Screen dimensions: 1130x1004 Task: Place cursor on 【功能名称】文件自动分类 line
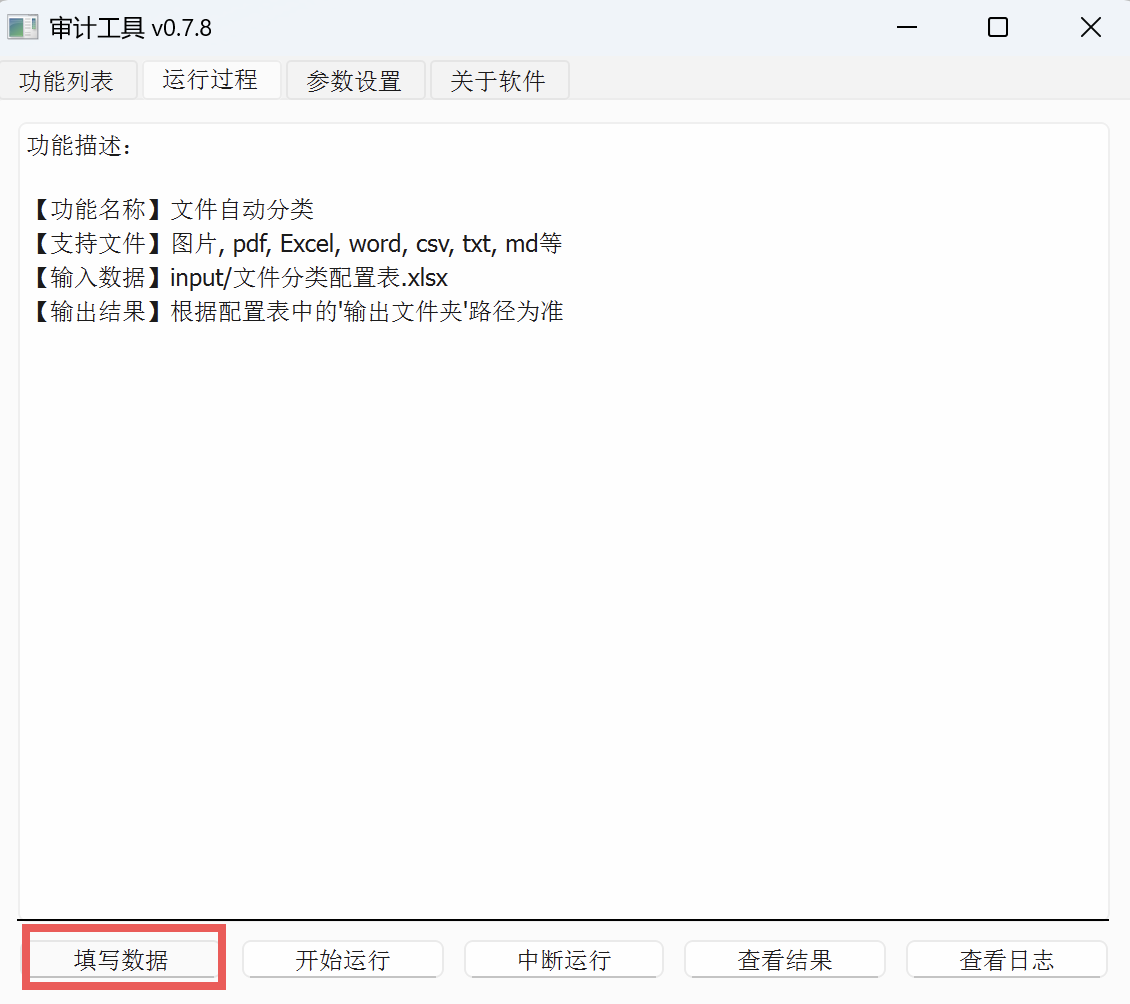pos(172,209)
